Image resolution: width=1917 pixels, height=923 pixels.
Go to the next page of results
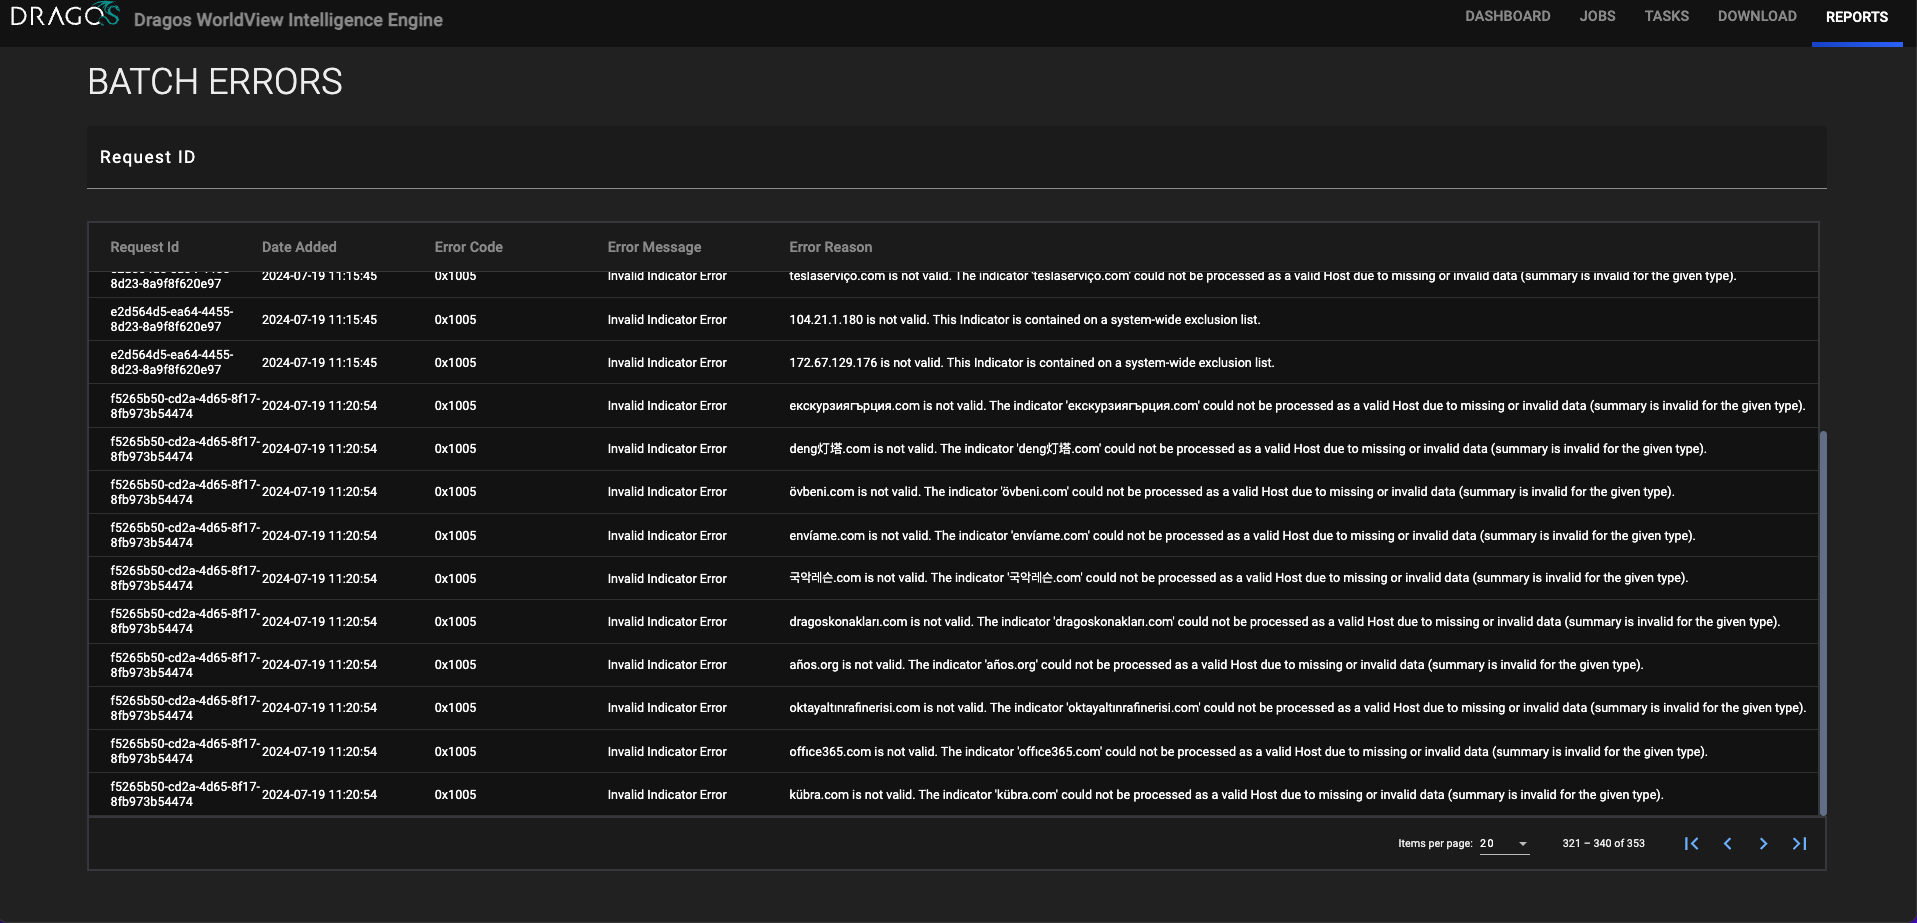[1763, 844]
